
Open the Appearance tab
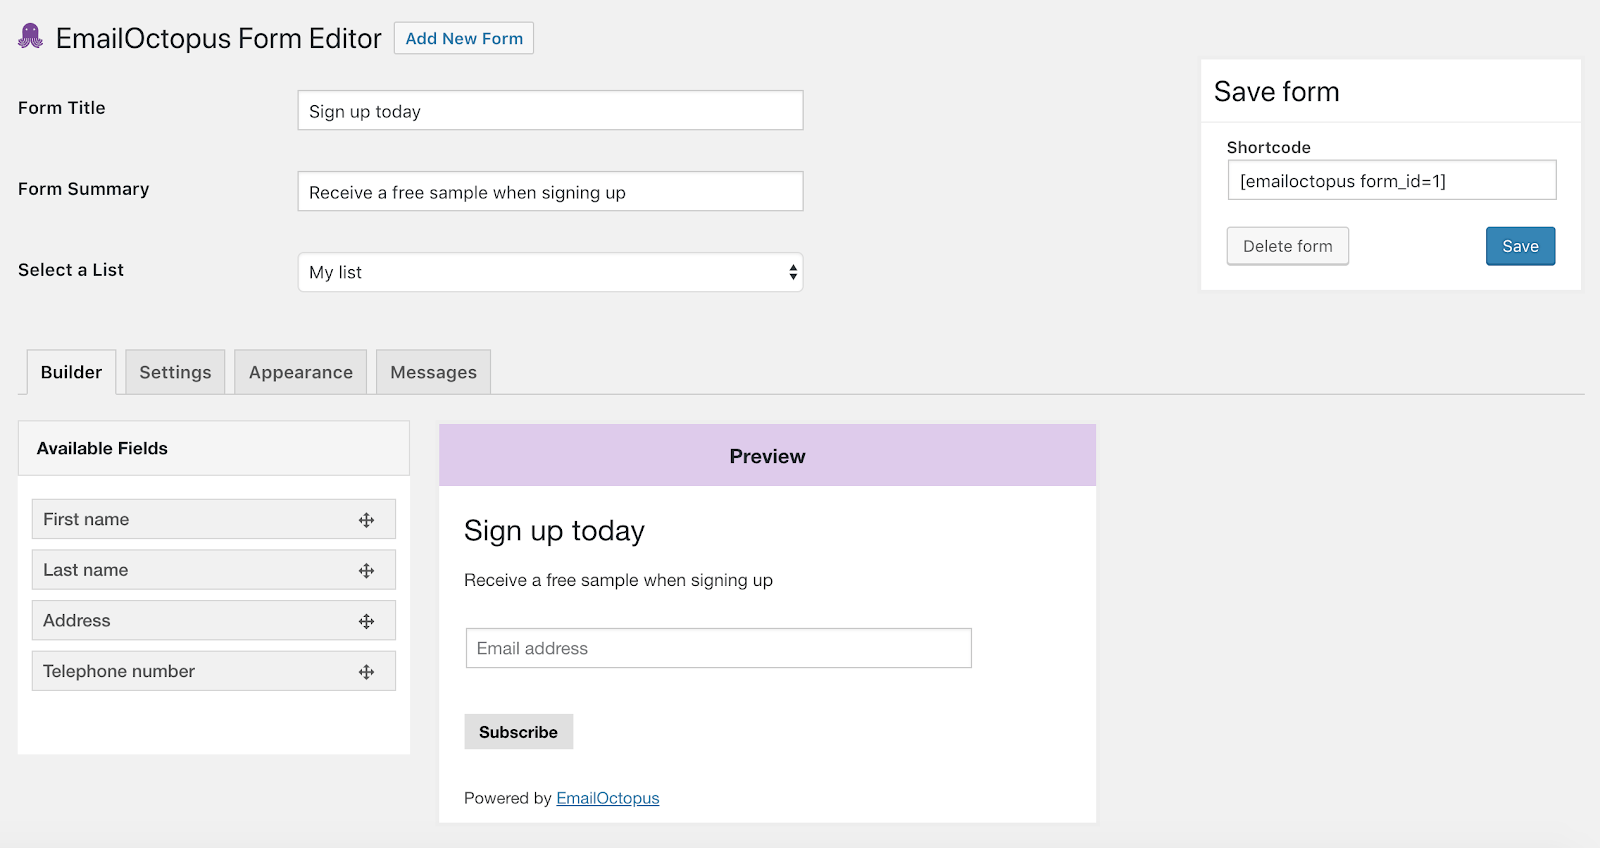300,371
